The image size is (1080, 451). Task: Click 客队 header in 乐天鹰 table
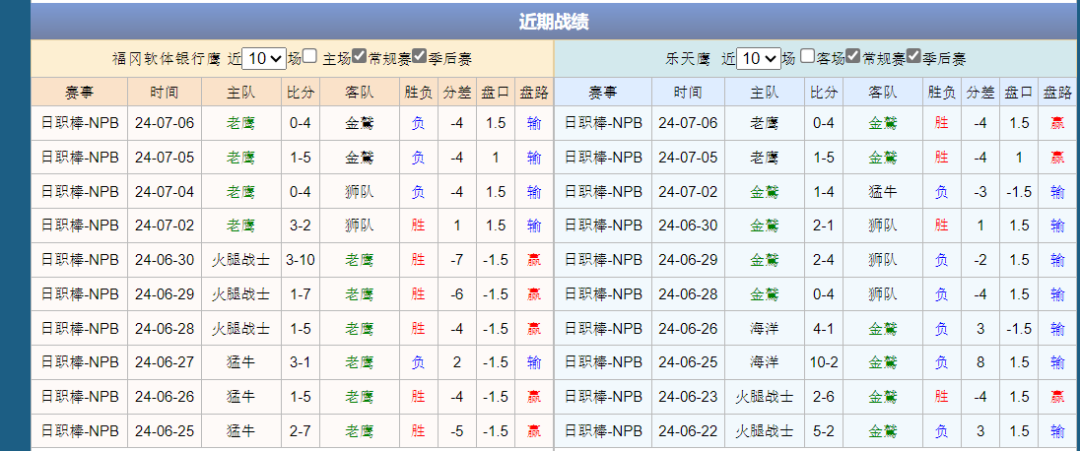883,92
